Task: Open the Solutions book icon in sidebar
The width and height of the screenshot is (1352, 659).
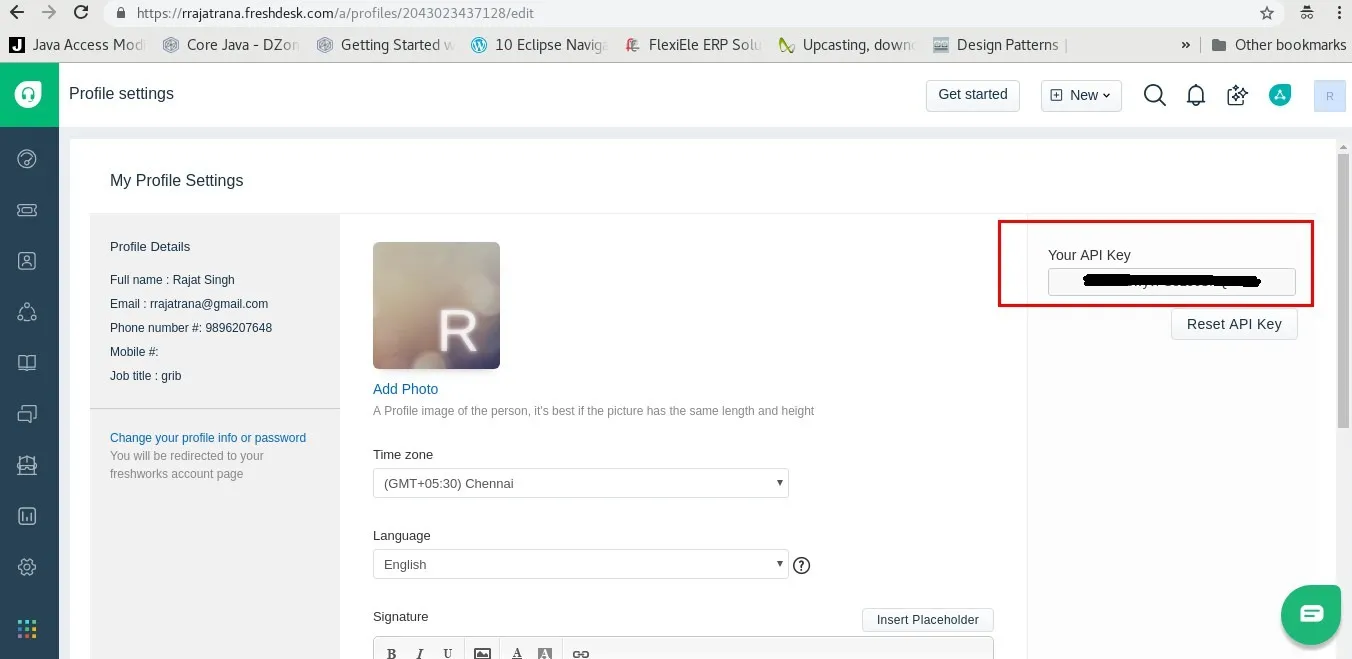Action: (x=28, y=363)
